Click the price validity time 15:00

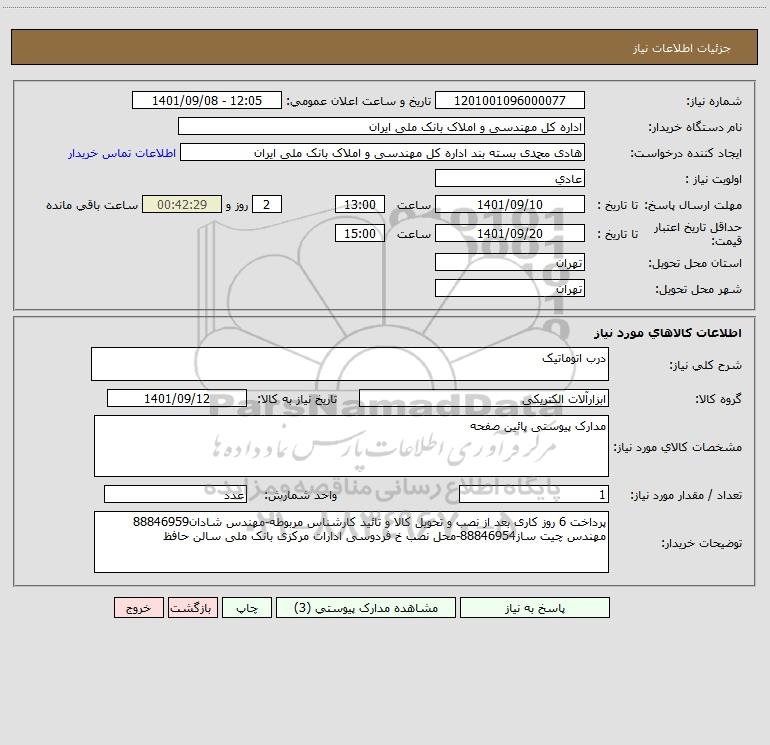coord(359,233)
